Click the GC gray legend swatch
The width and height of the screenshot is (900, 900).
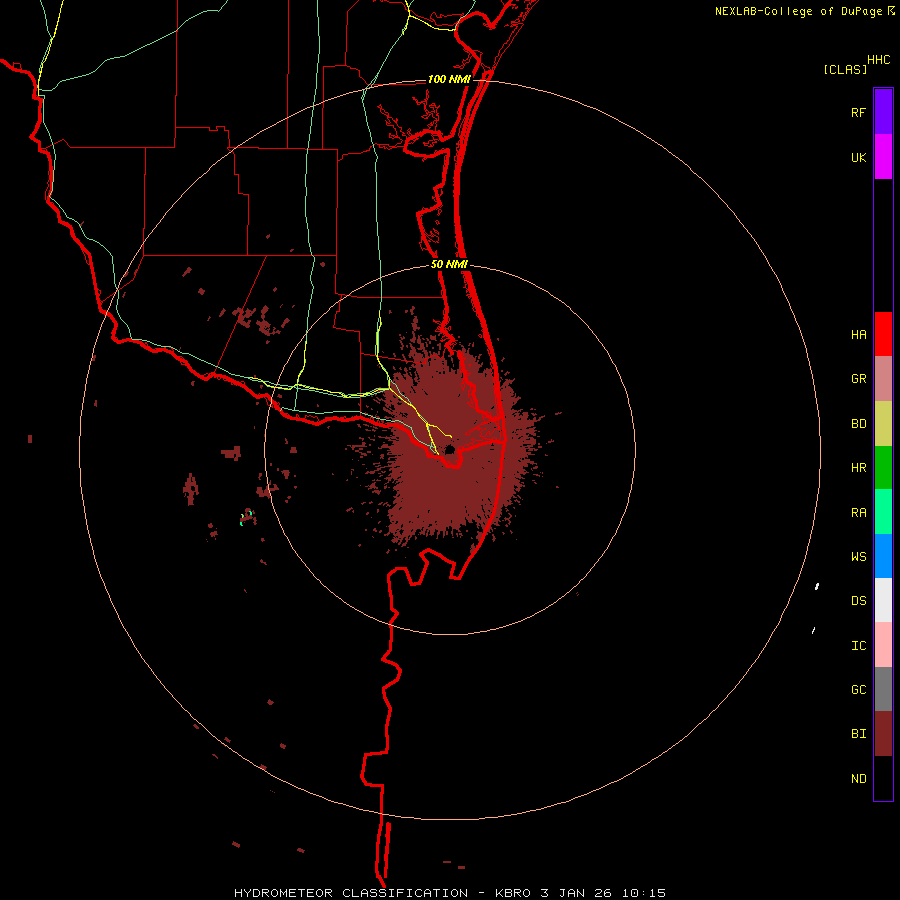pyautogui.click(x=883, y=689)
